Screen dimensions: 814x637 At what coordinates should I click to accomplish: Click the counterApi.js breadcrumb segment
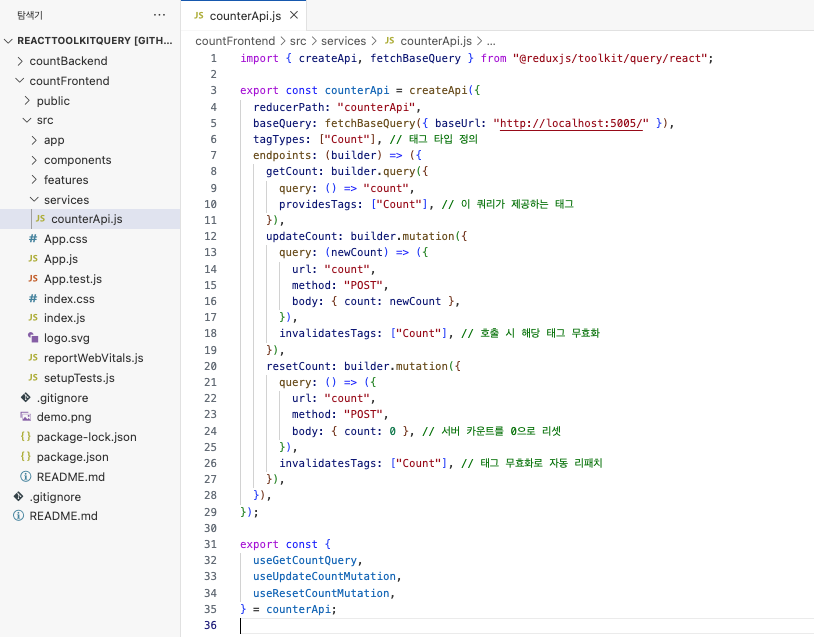[x=436, y=41]
